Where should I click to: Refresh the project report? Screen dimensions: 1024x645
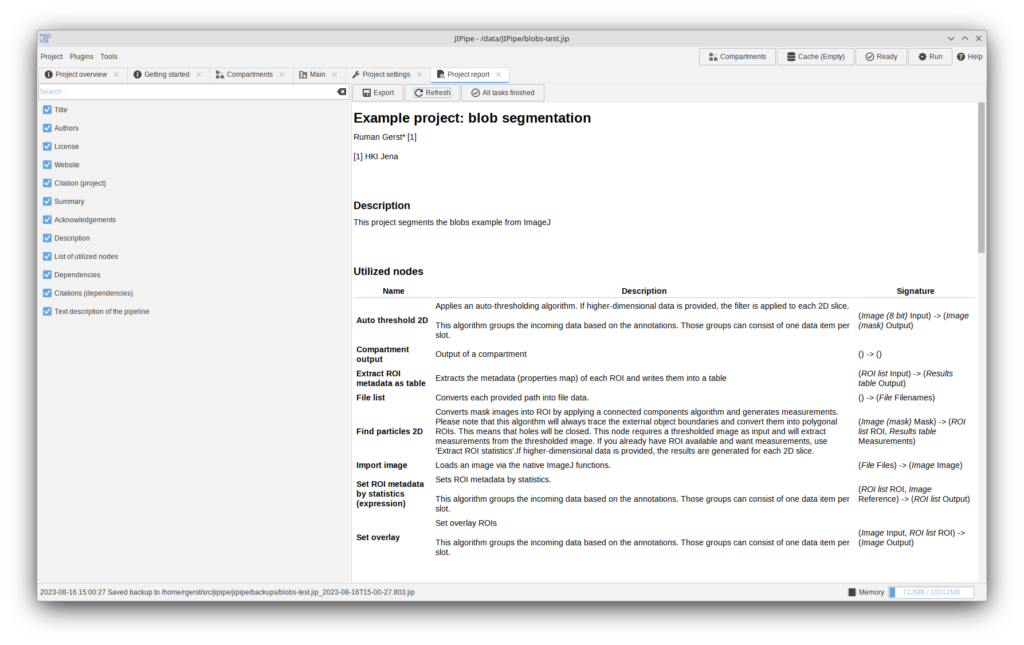432,92
